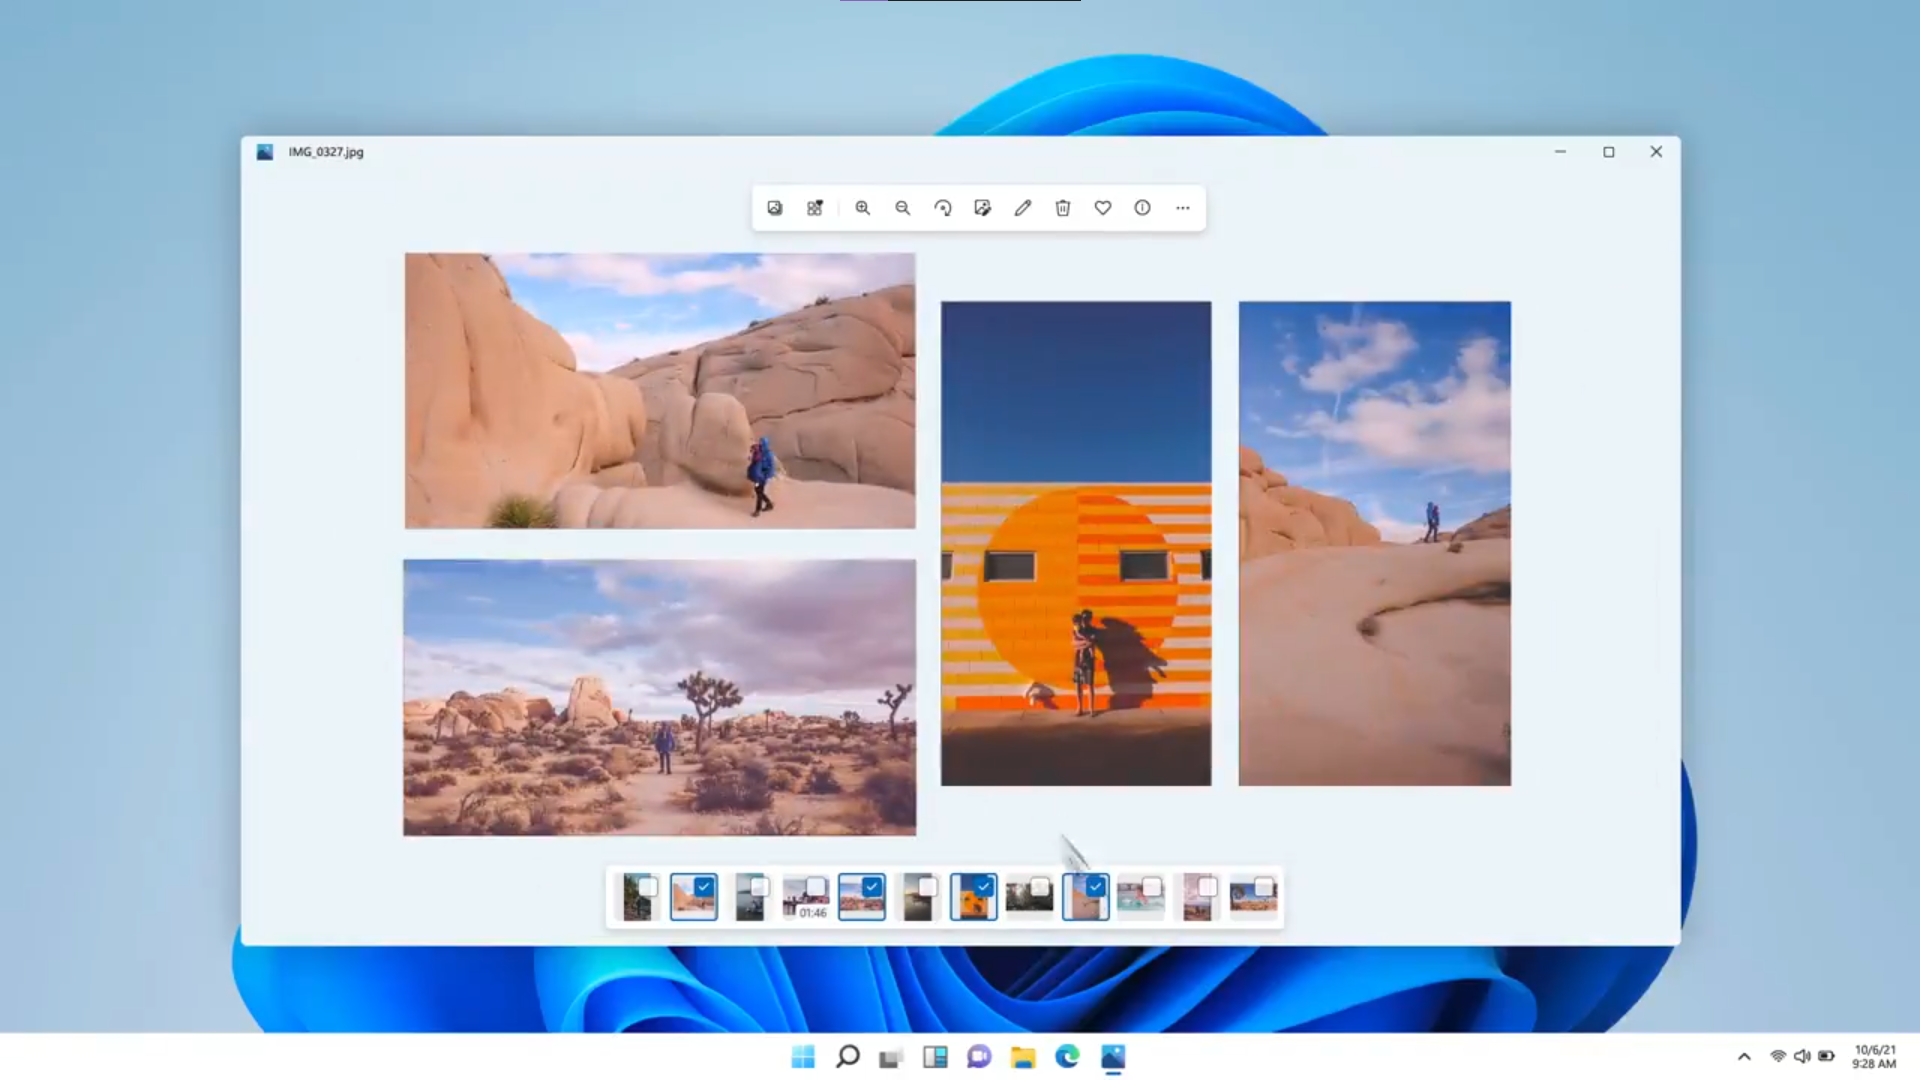The height and width of the screenshot is (1080, 1920).
Task: Delete IMG_0327.jpg using the trash icon
Action: [1062, 208]
